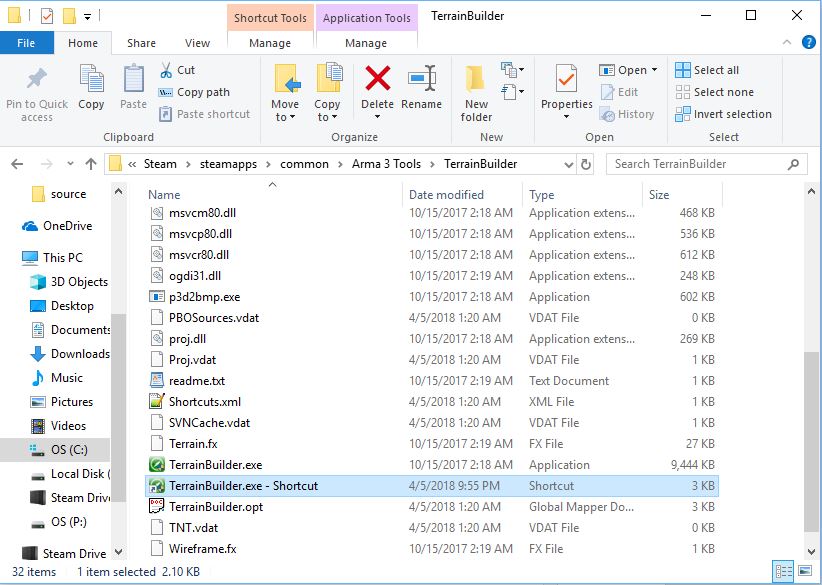Screen dimensions: 822x585
Task: Expand the Open dropdown arrow
Action: 654,70
